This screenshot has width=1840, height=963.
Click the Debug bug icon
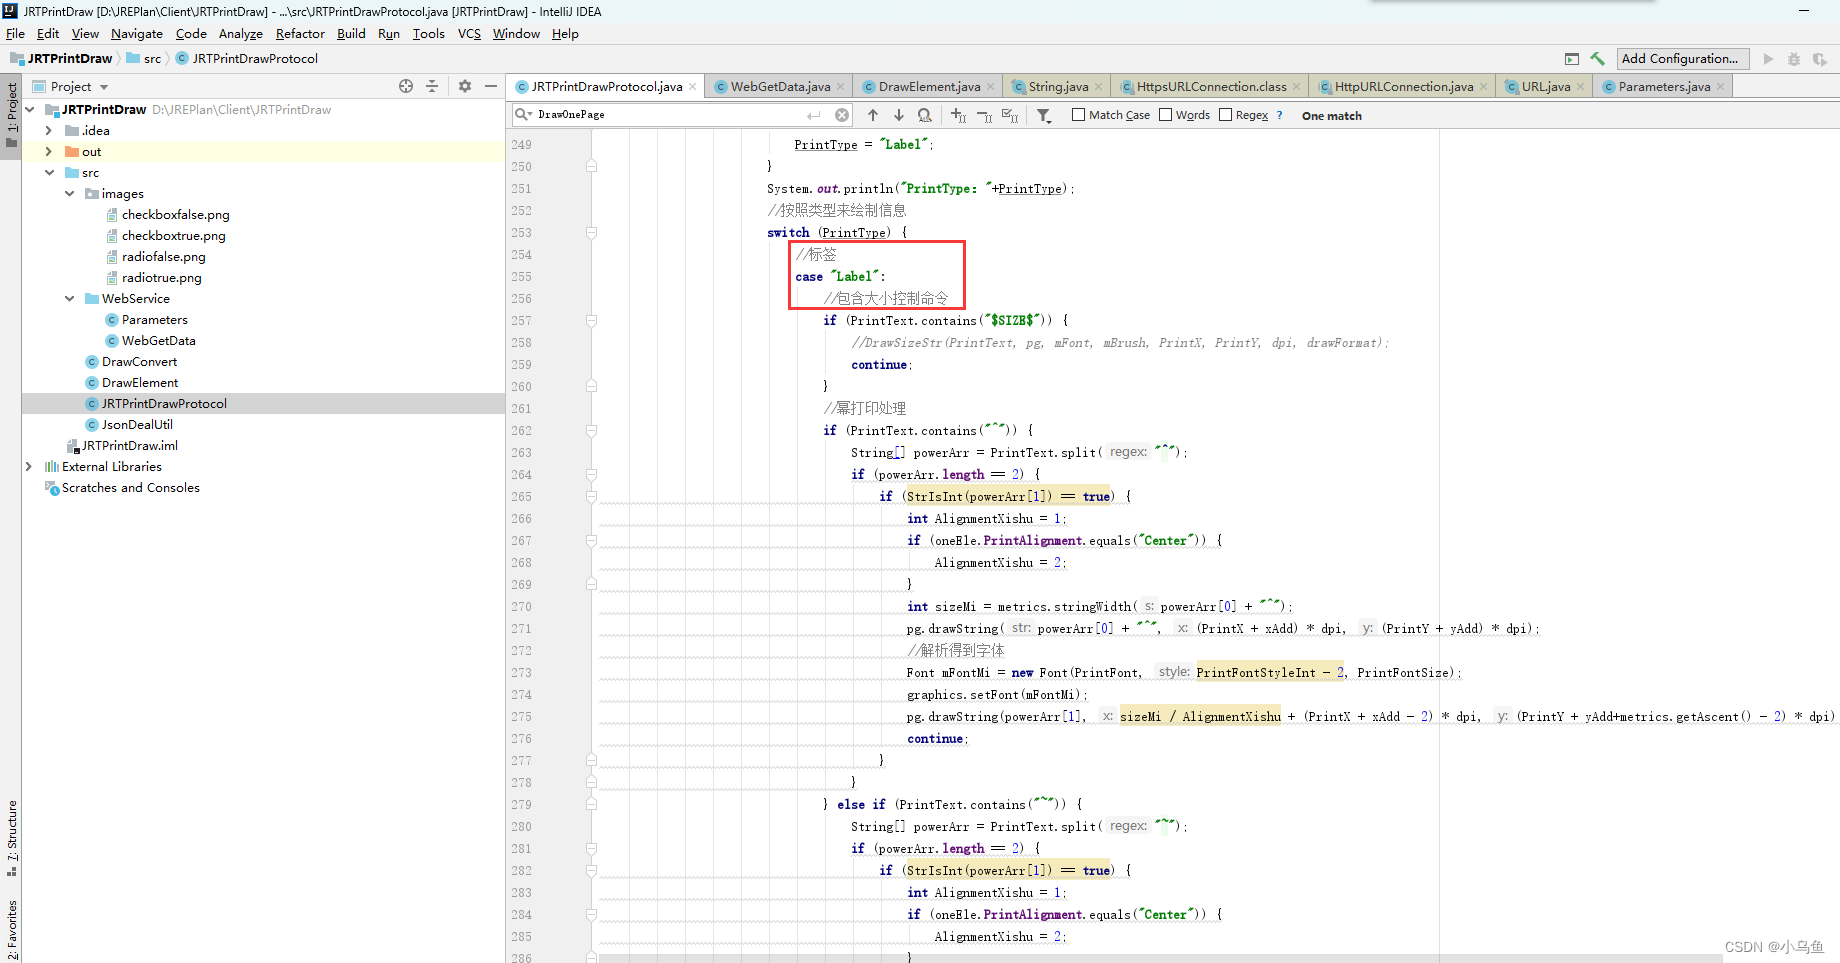[x=1794, y=59]
